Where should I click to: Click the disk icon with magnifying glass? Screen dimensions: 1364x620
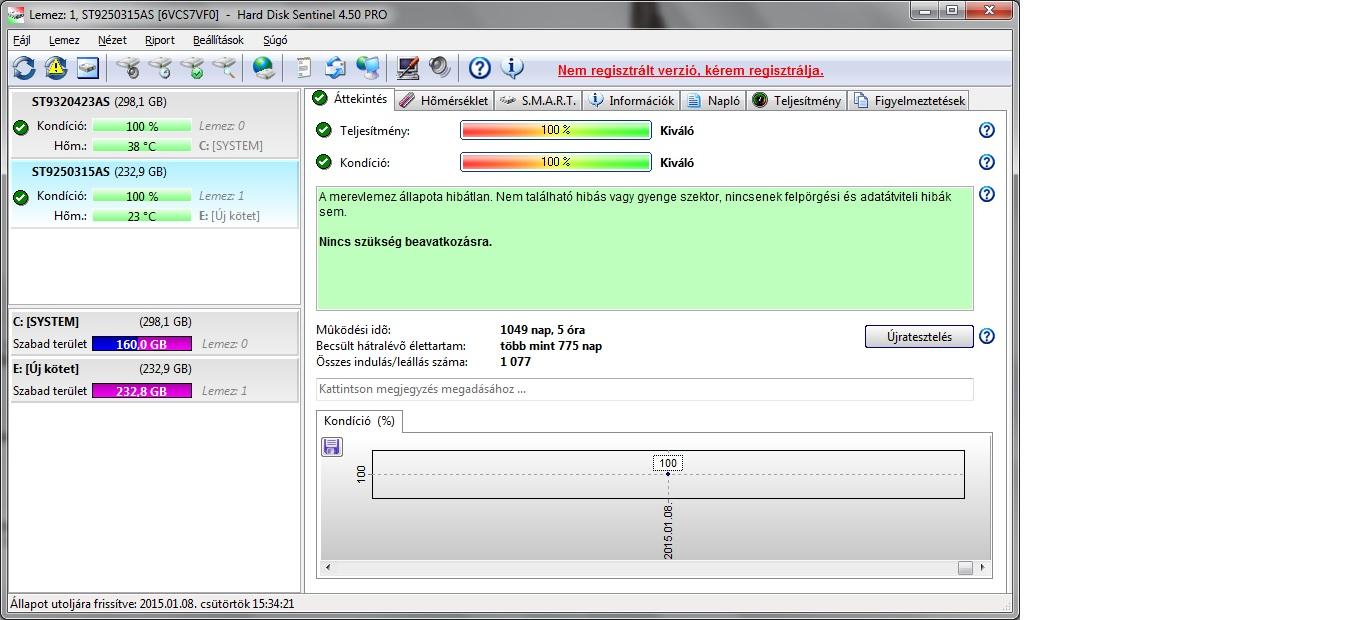tap(224, 68)
